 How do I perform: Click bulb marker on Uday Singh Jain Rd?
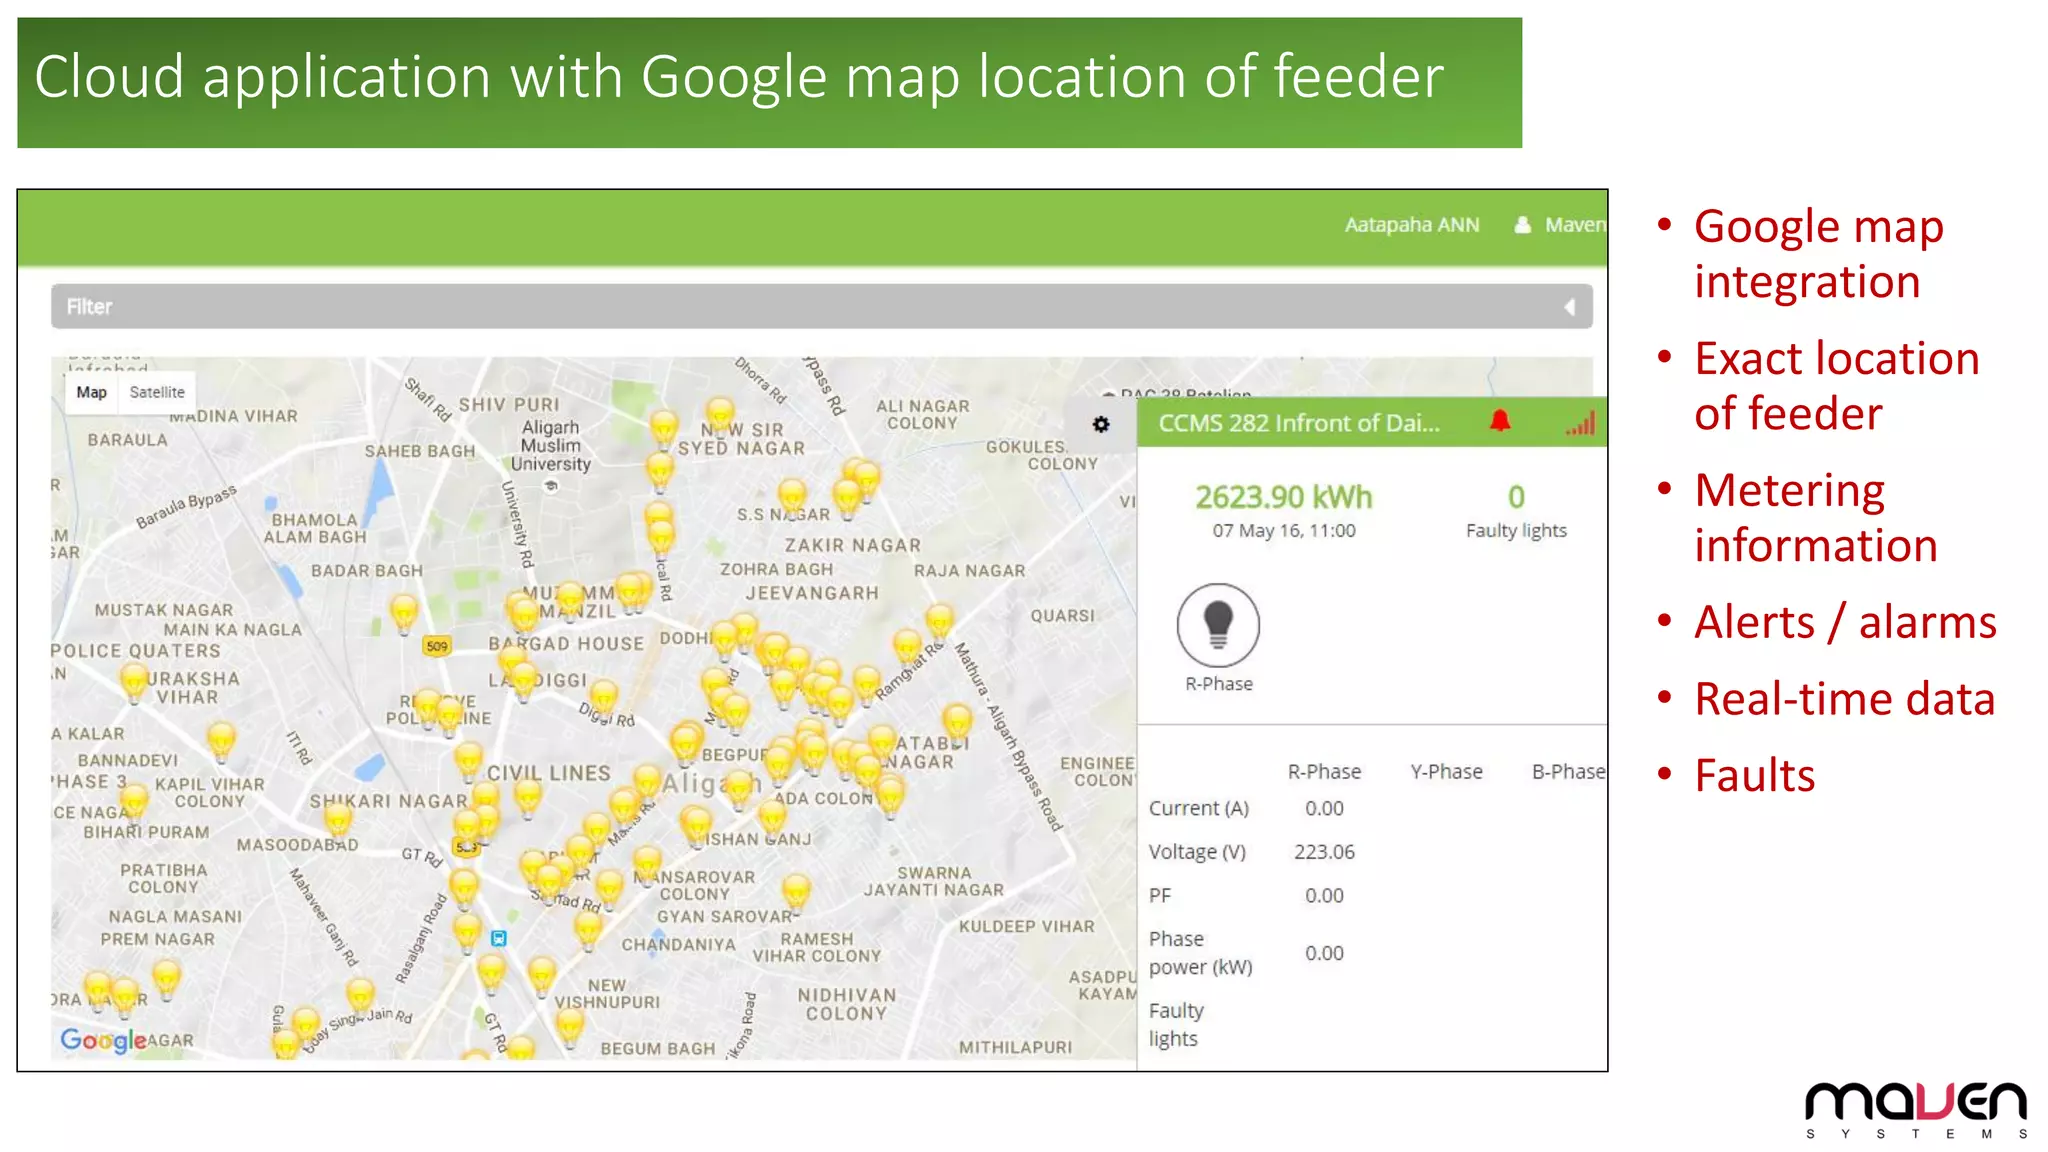(x=360, y=996)
